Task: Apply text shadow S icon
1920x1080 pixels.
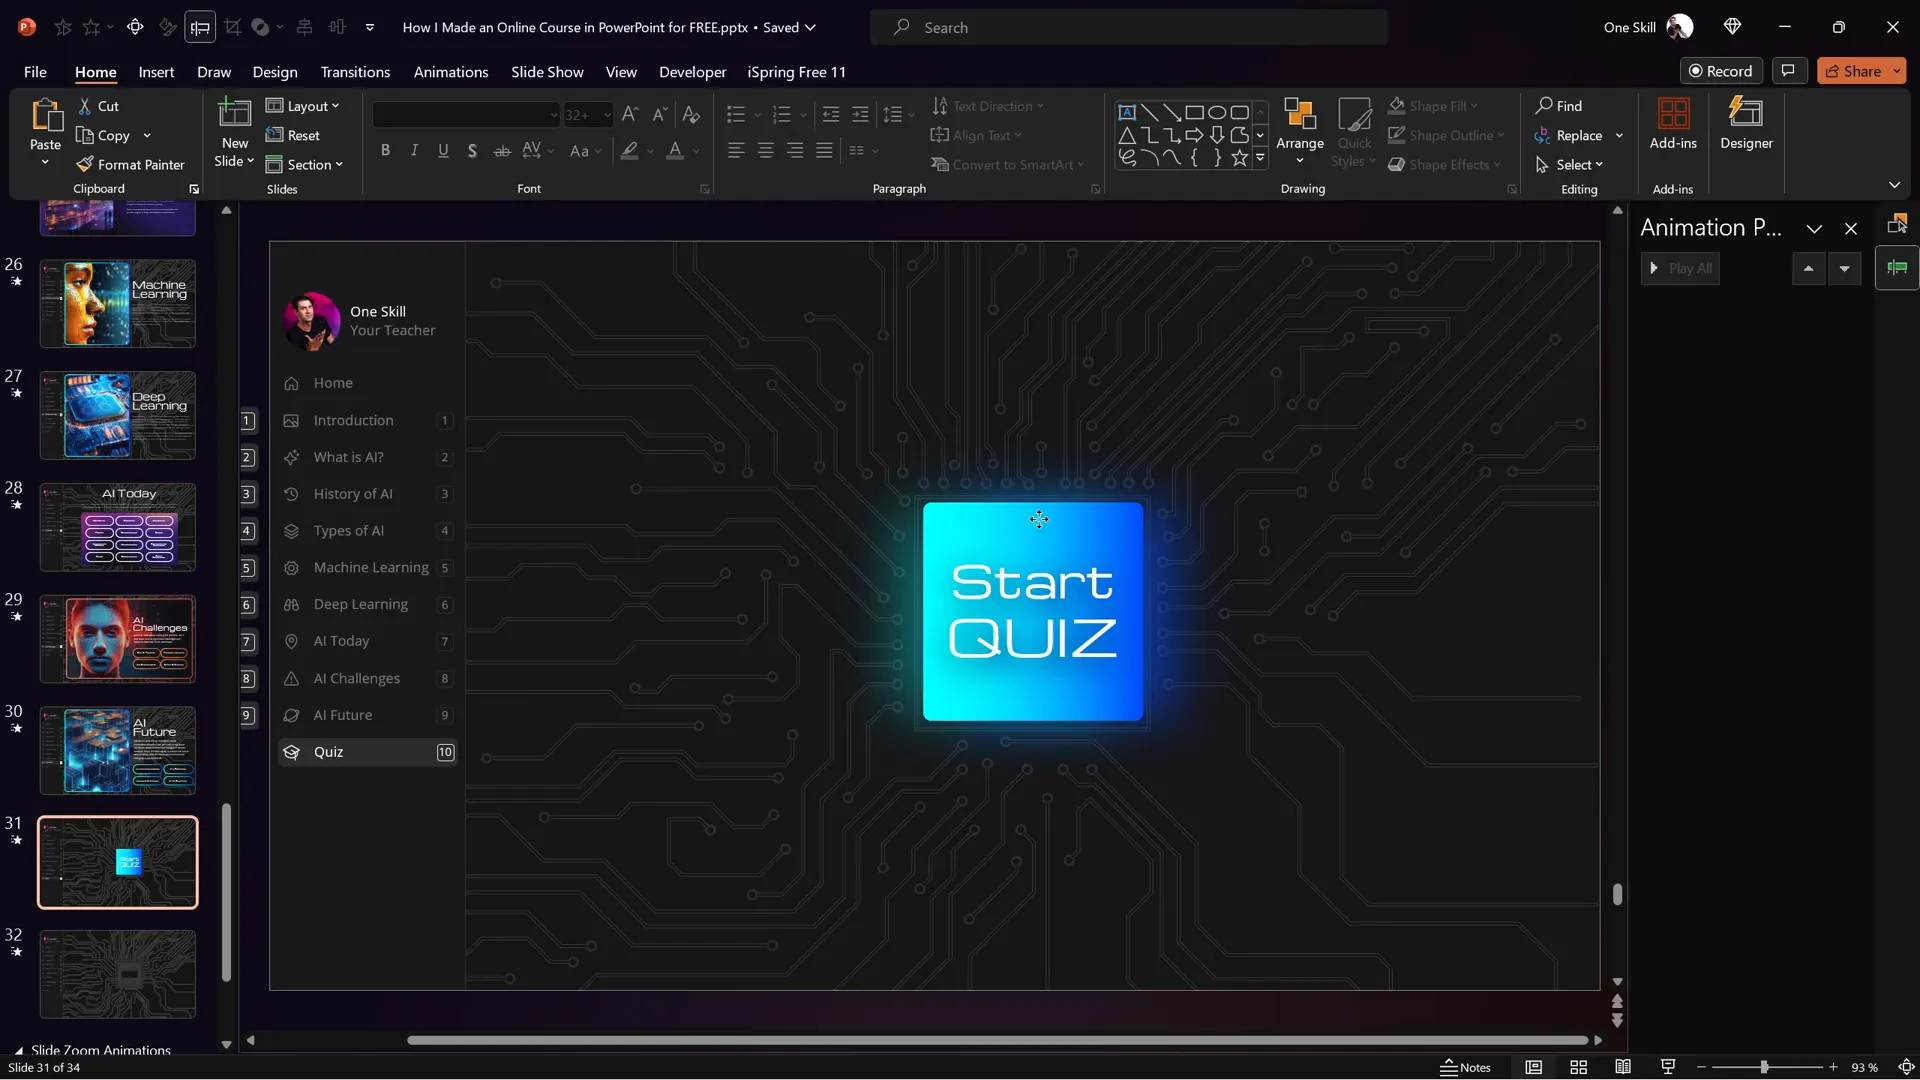Action: (472, 151)
